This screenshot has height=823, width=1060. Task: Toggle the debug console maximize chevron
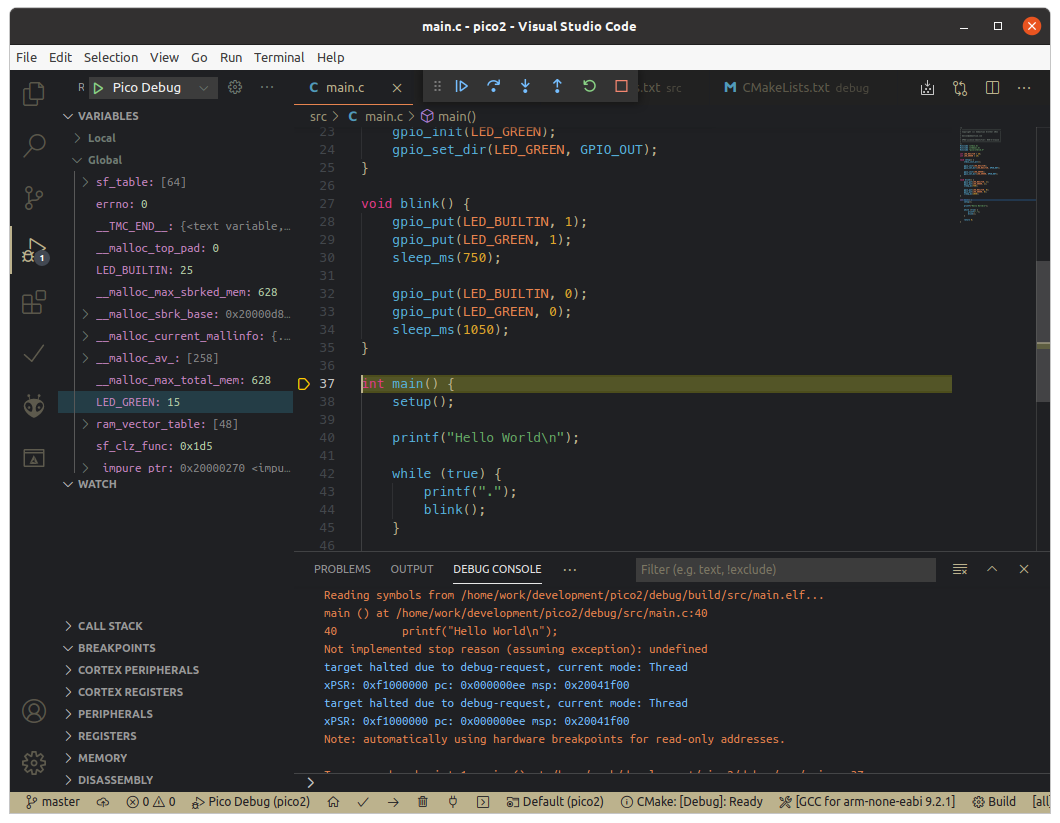pyautogui.click(x=992, y=569)
